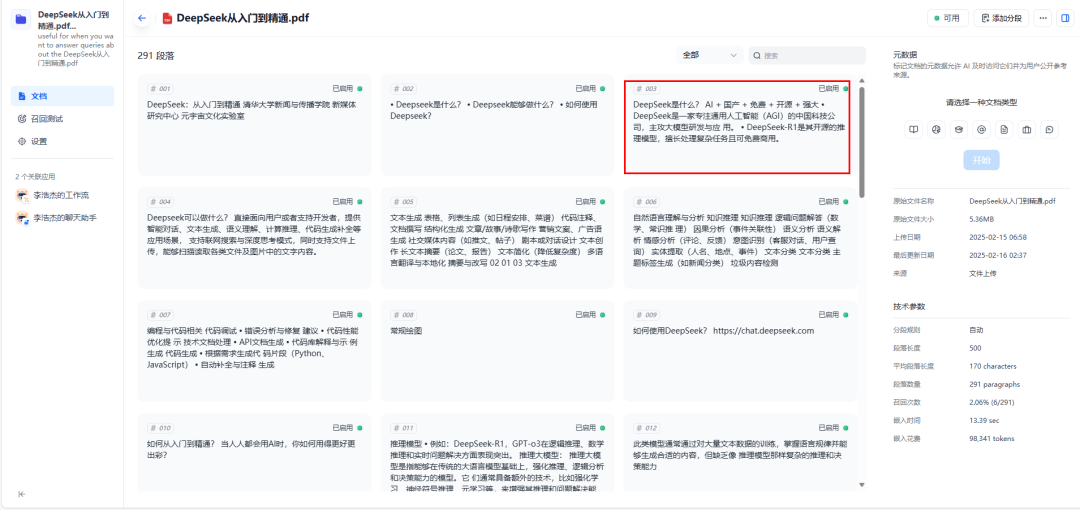This screenshot has height=510, width=1080.
Task: Open the 可用 availability status dropdown
Action: [x=948, y=18]
